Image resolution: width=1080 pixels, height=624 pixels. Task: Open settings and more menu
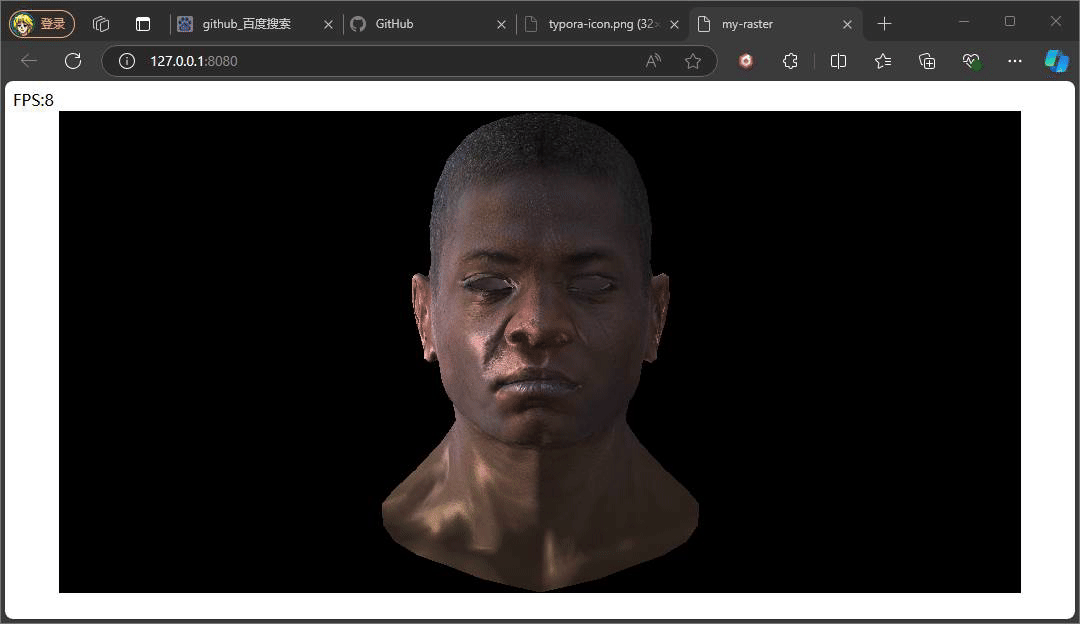1015,61
